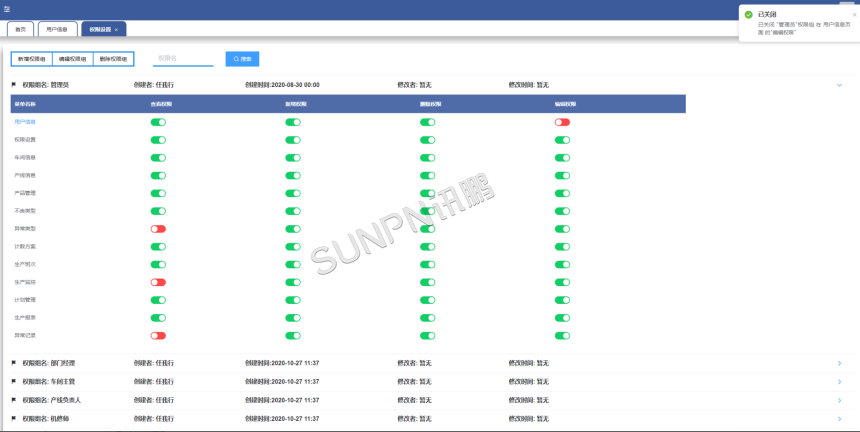The image size is (860, 432).
Task: Toggle 编辑权限 for 产线信息 row
Action: [562, 175]
